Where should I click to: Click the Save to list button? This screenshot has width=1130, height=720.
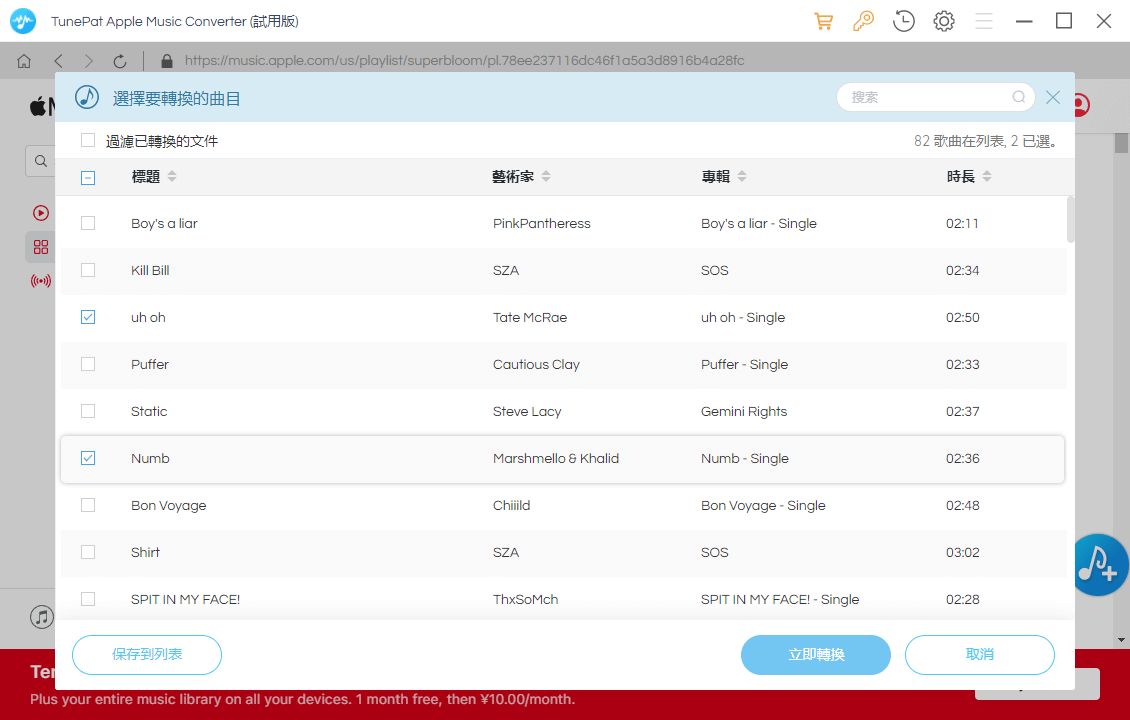coord(147,654)
